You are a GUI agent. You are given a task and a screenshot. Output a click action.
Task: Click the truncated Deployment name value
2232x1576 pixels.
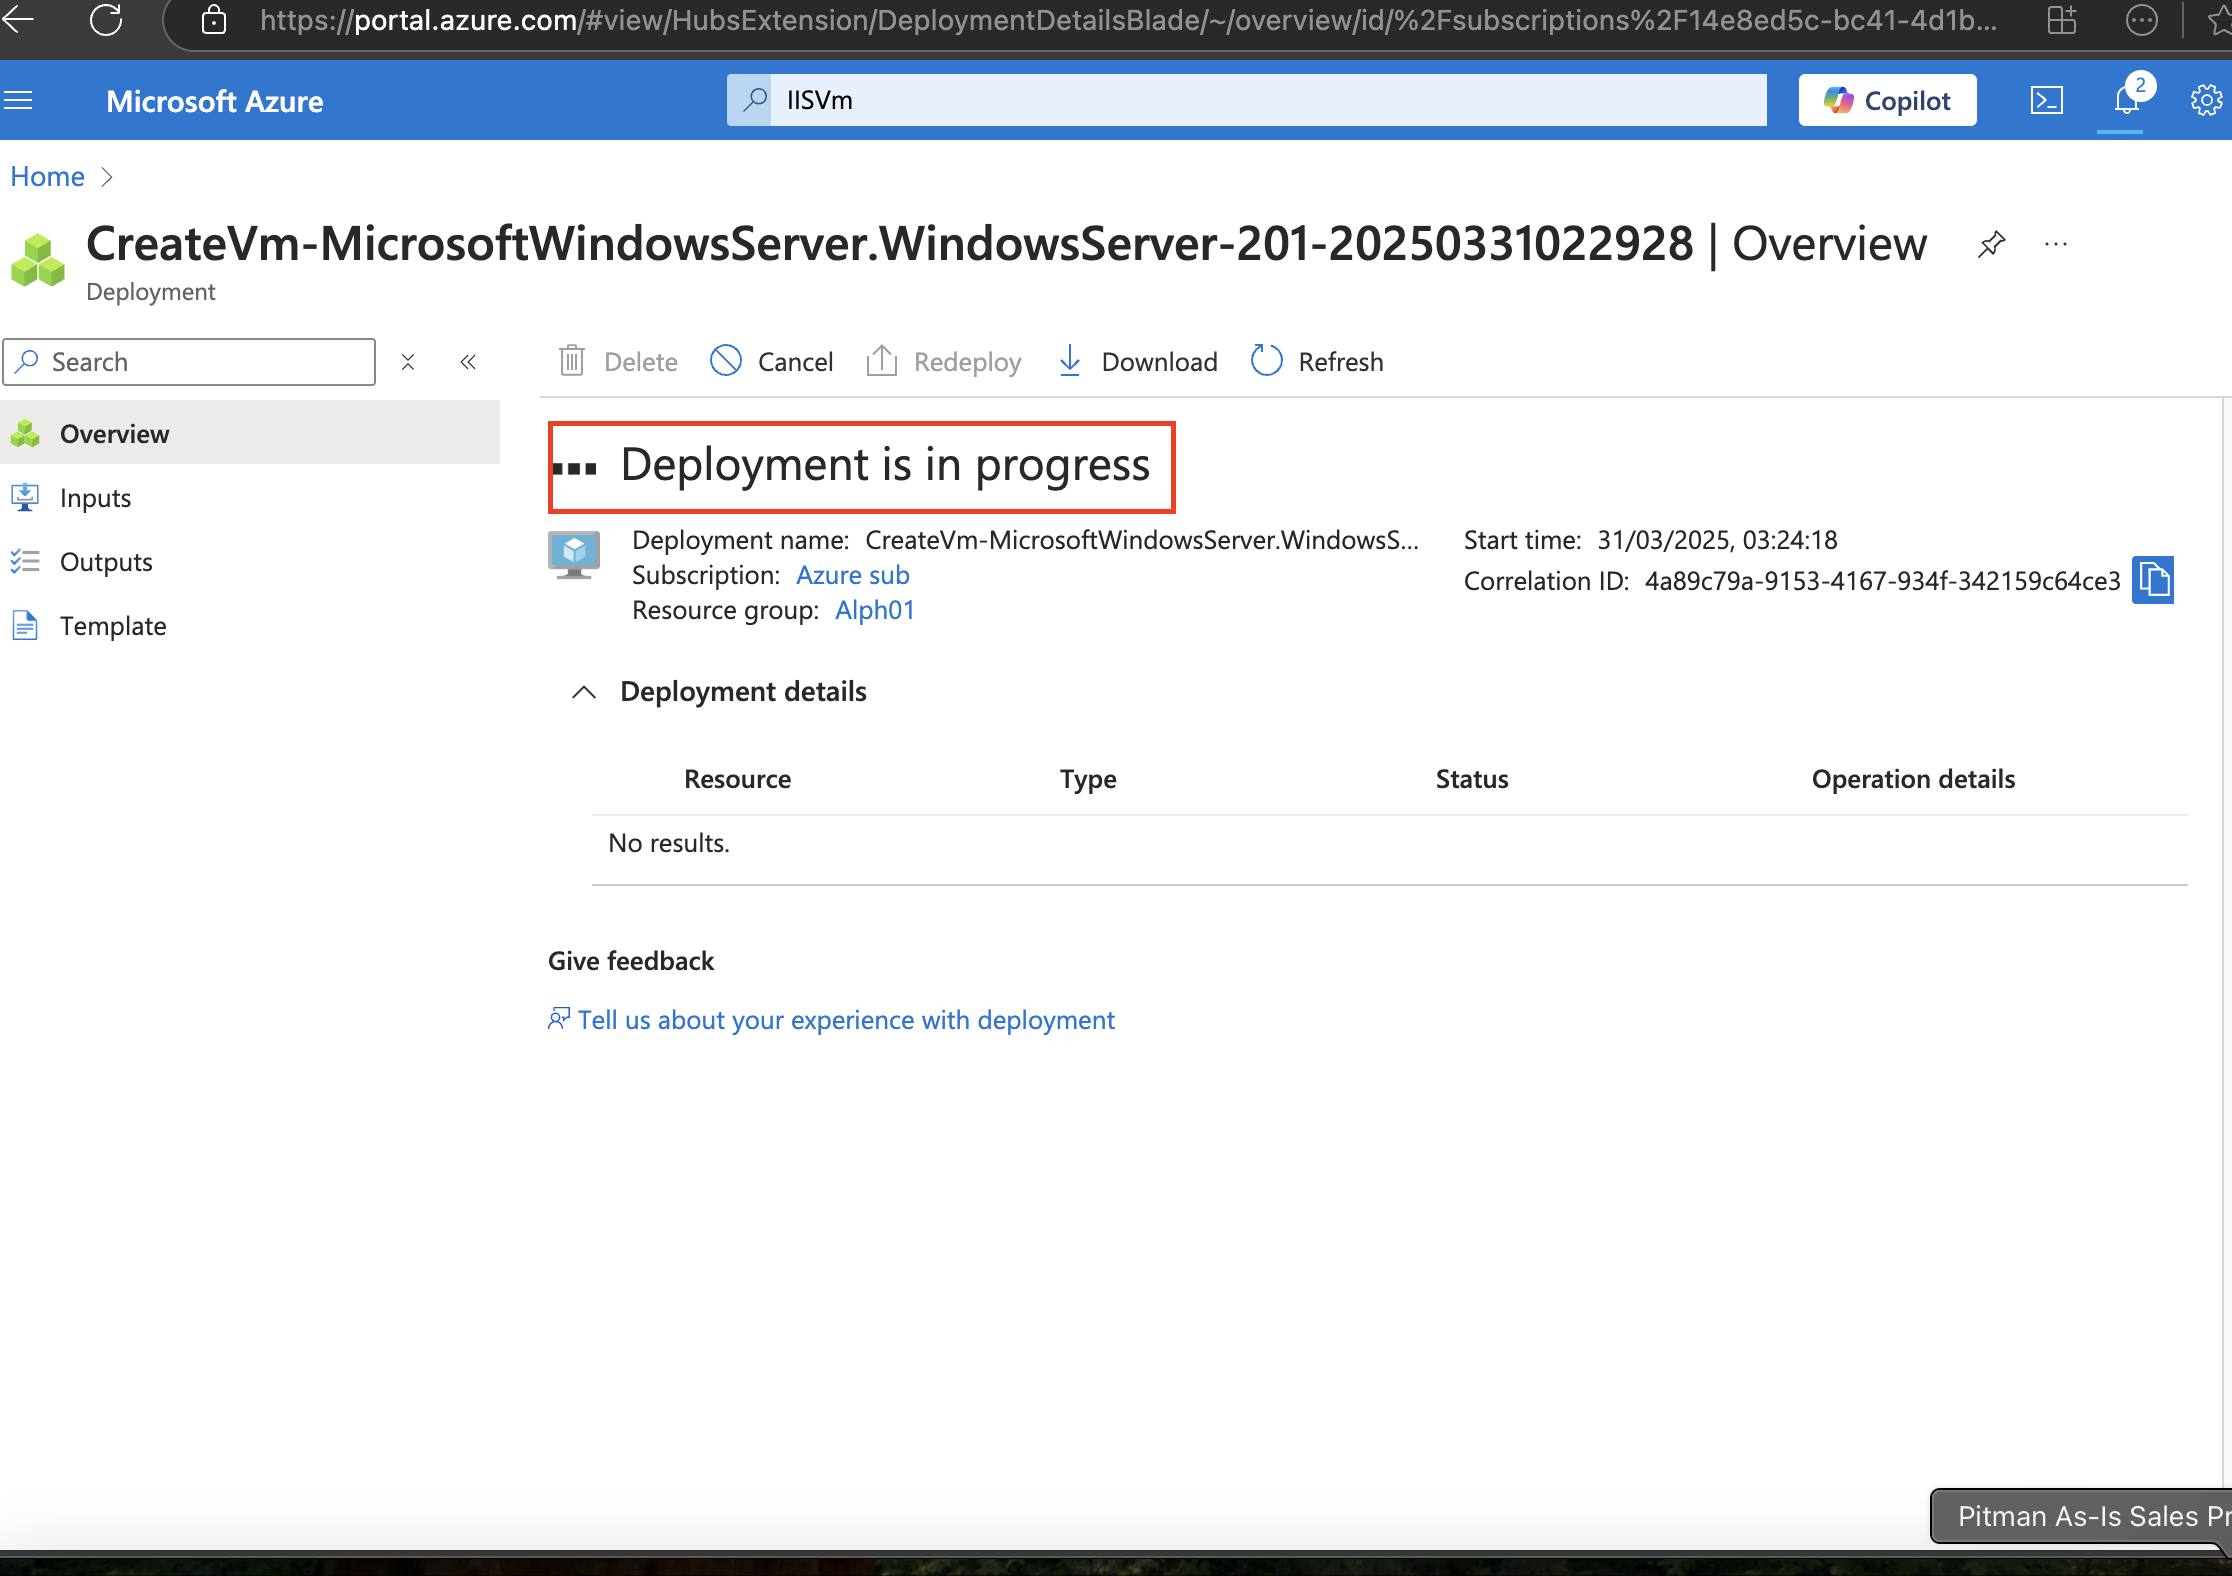(1142, 540)
